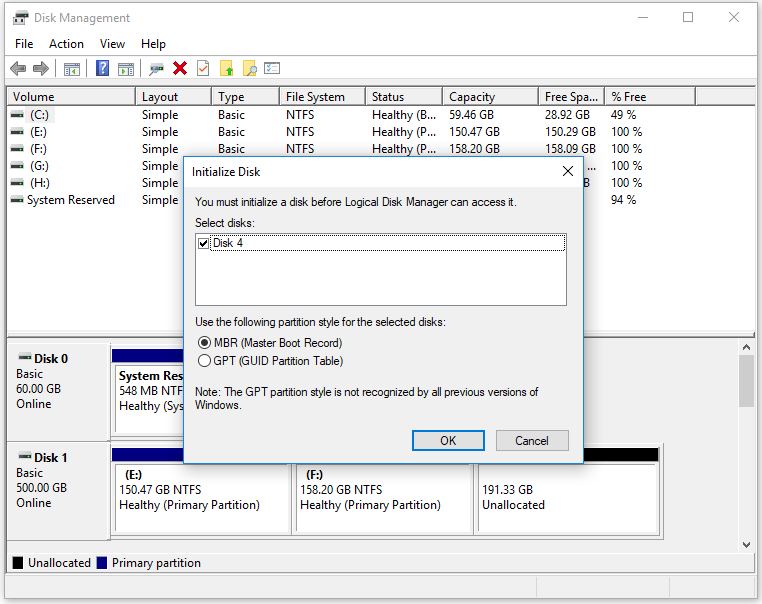
Task: Uncheck the Disk 4 checkbox
Action: (204, 243)
